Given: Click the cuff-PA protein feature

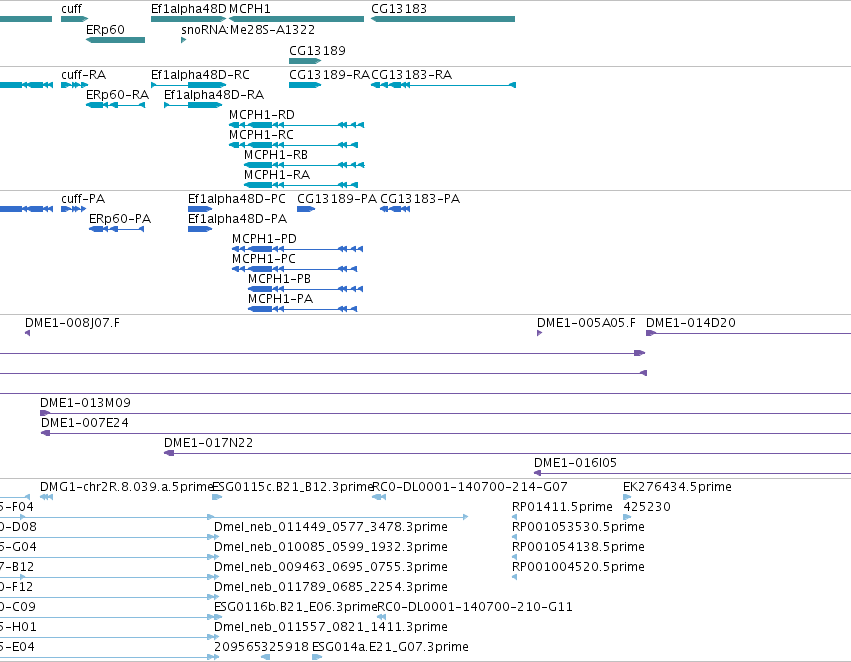Looking at the screenshot, I should tap(73, 209).
